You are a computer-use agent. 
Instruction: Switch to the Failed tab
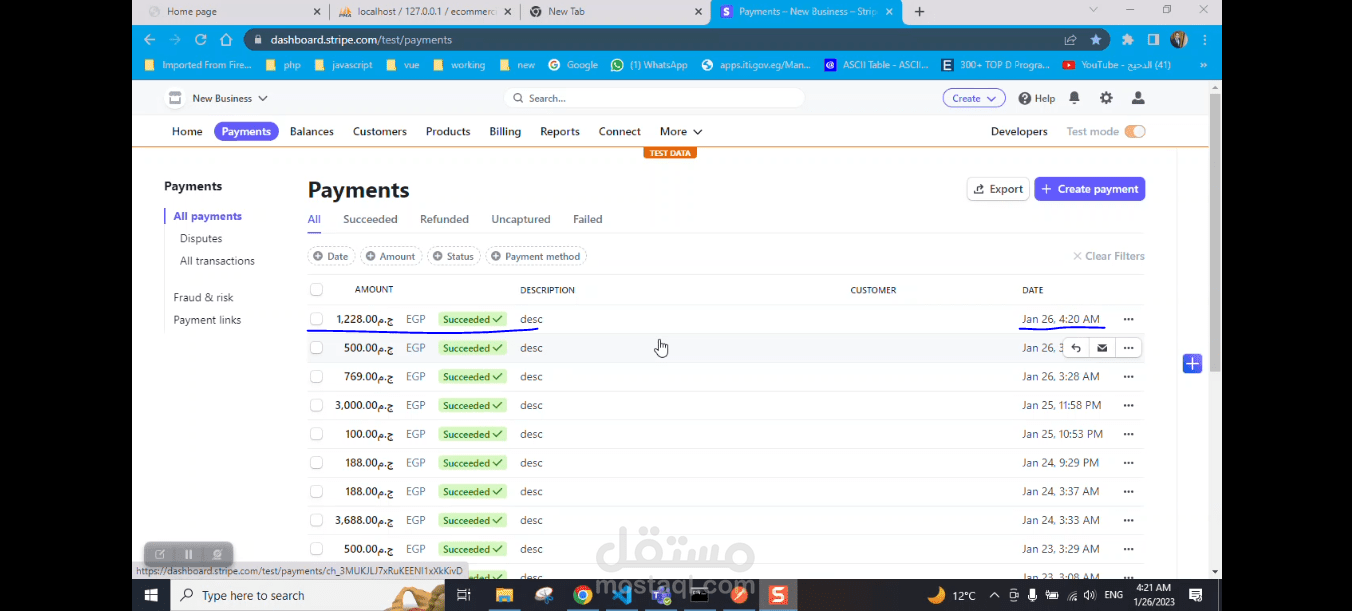(588, 219)
